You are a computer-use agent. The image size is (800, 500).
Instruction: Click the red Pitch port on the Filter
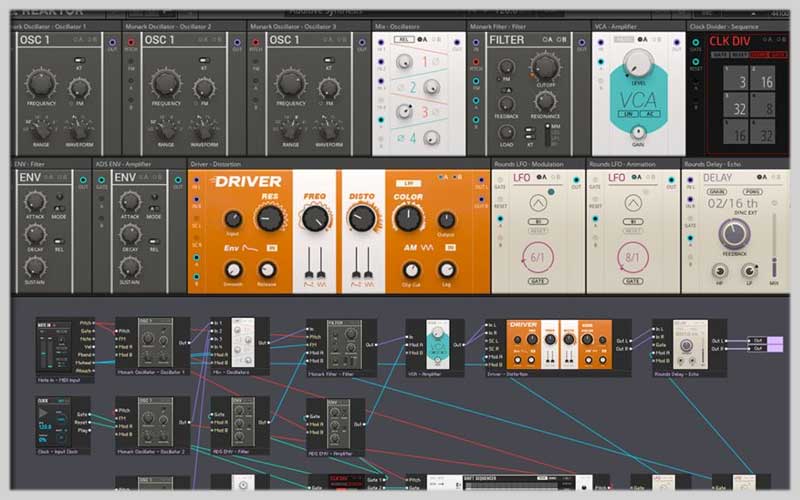pos(476,62)
